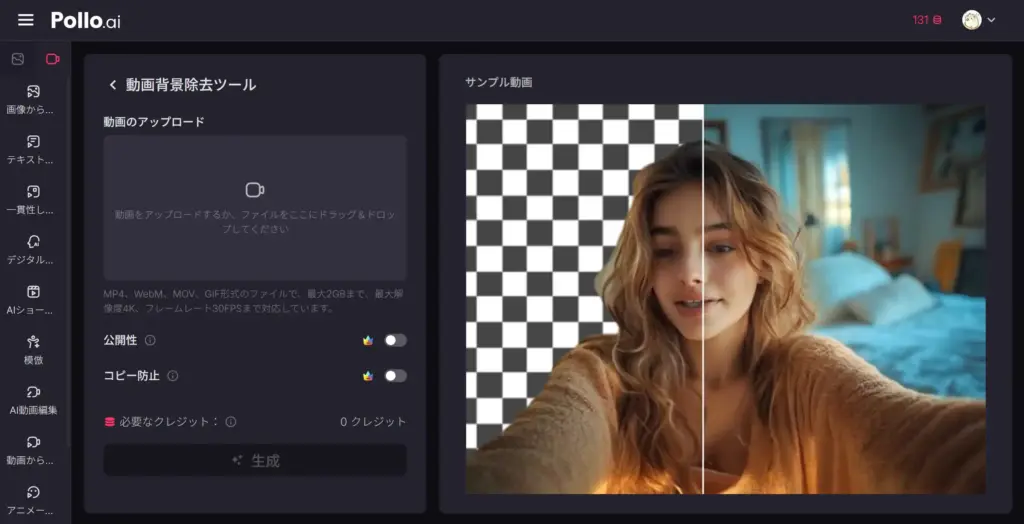The height and width of the screenshot is (524, 1024).
Task: Click the user avatar
Action: 972,20
